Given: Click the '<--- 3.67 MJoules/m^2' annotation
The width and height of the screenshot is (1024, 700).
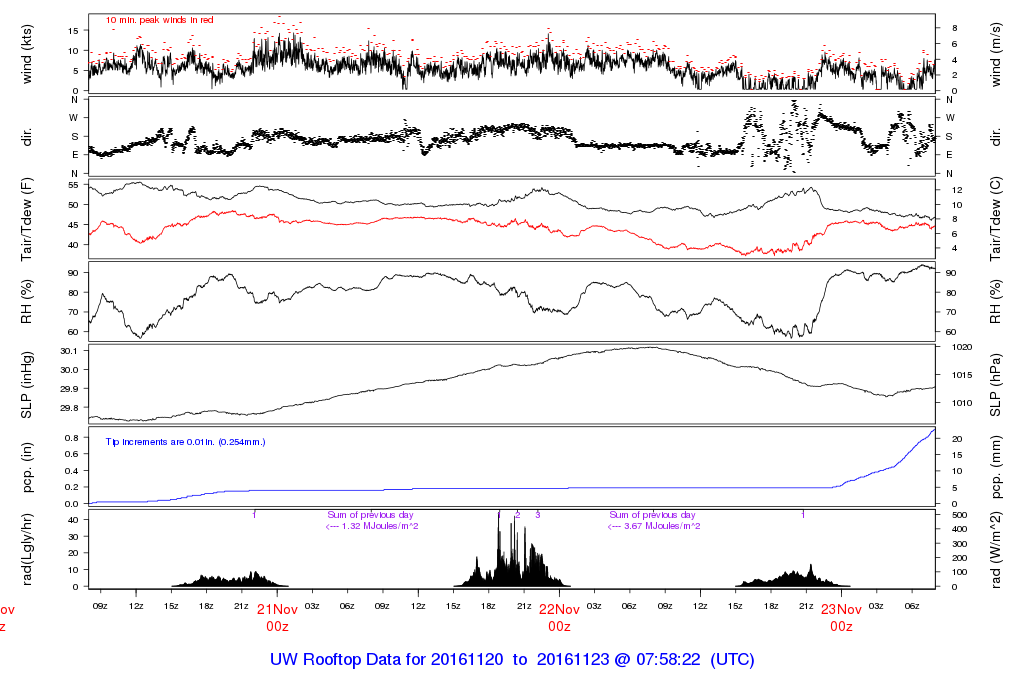Looking at the screenshot, I should click(654, 526).
